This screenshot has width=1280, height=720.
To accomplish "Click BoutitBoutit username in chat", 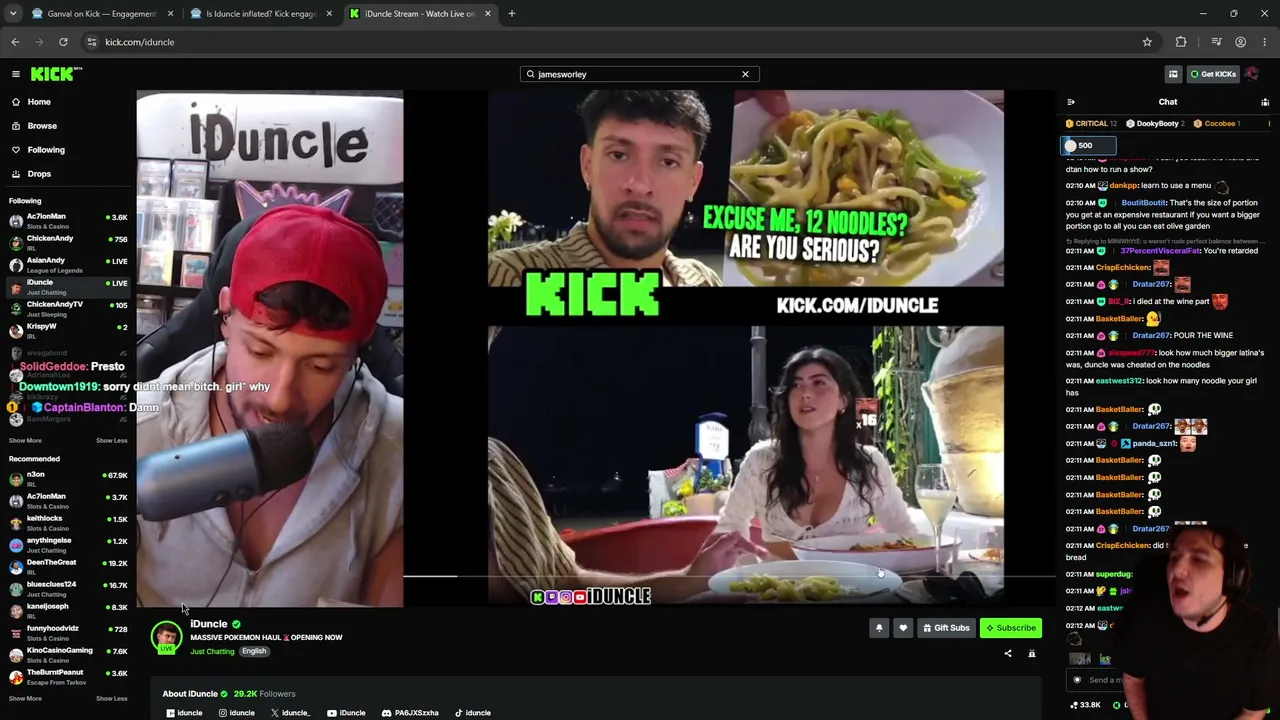I will coord(1143,203).
